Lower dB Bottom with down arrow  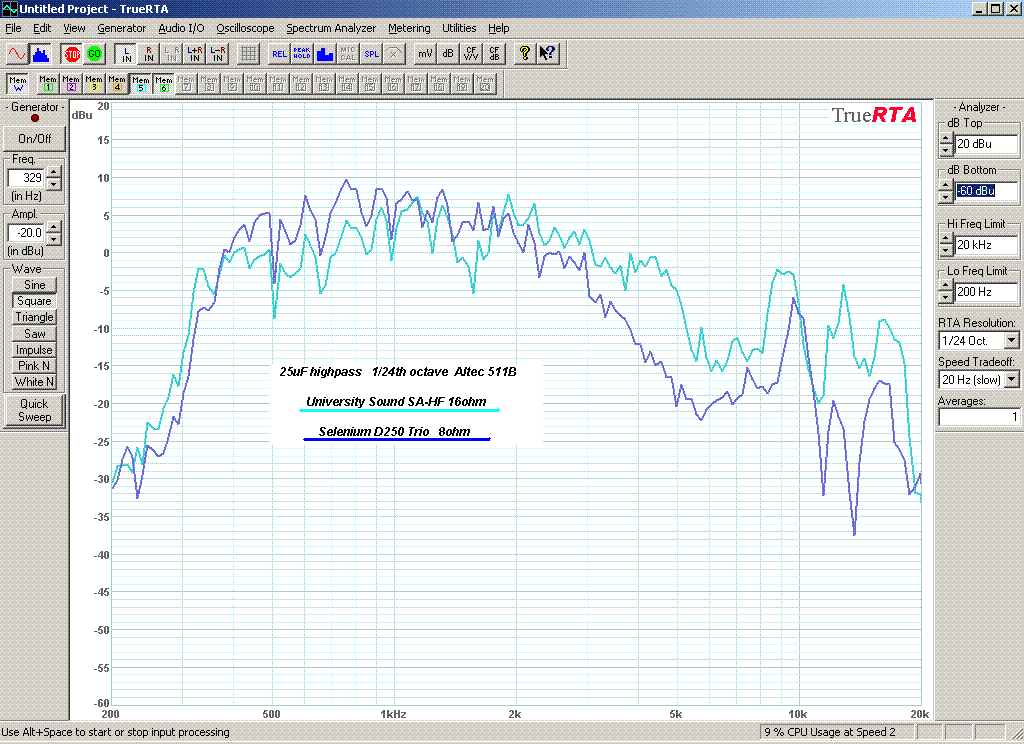pyautogui.click(x=946, y=197)
